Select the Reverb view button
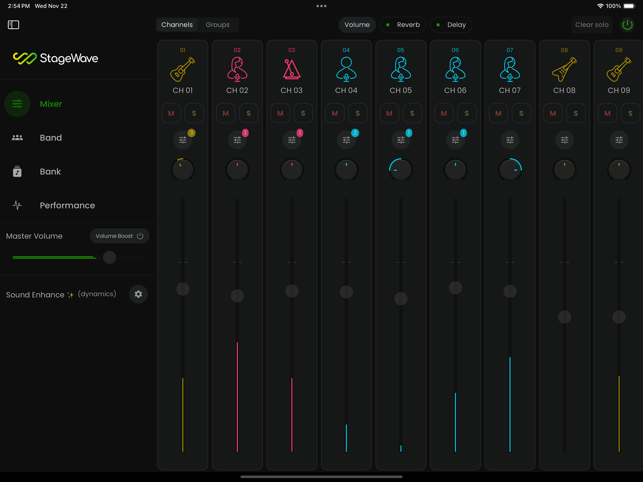This screenshot has height=482, width=643. click(404, 25)
